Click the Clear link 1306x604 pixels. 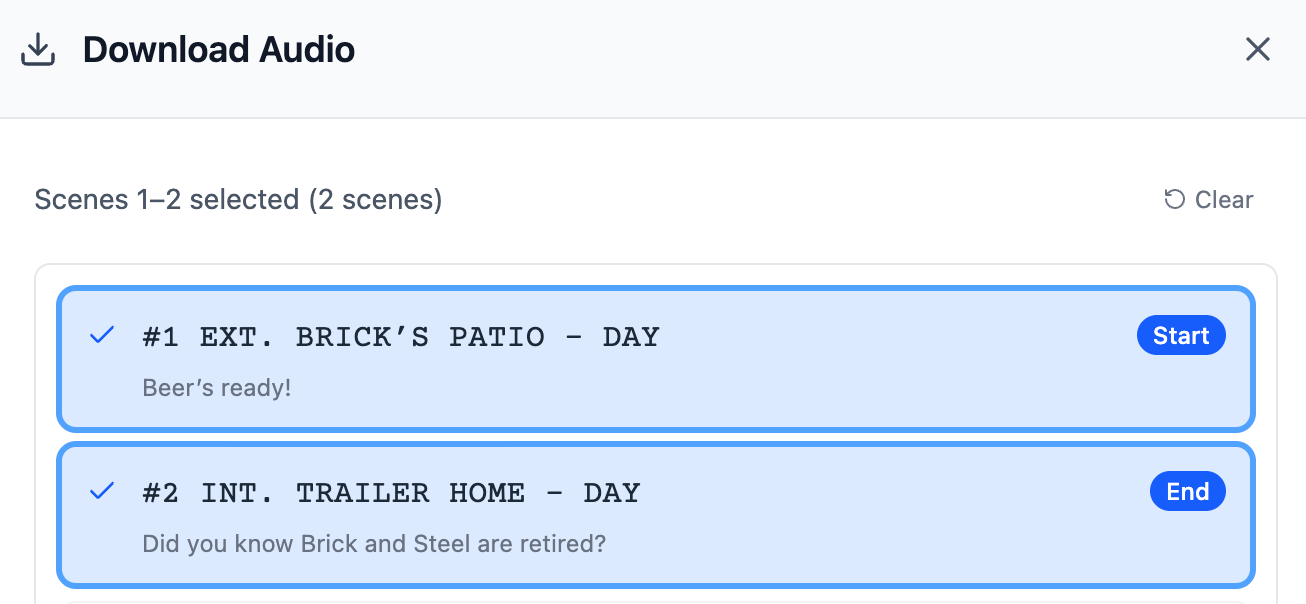point(1224,199)
